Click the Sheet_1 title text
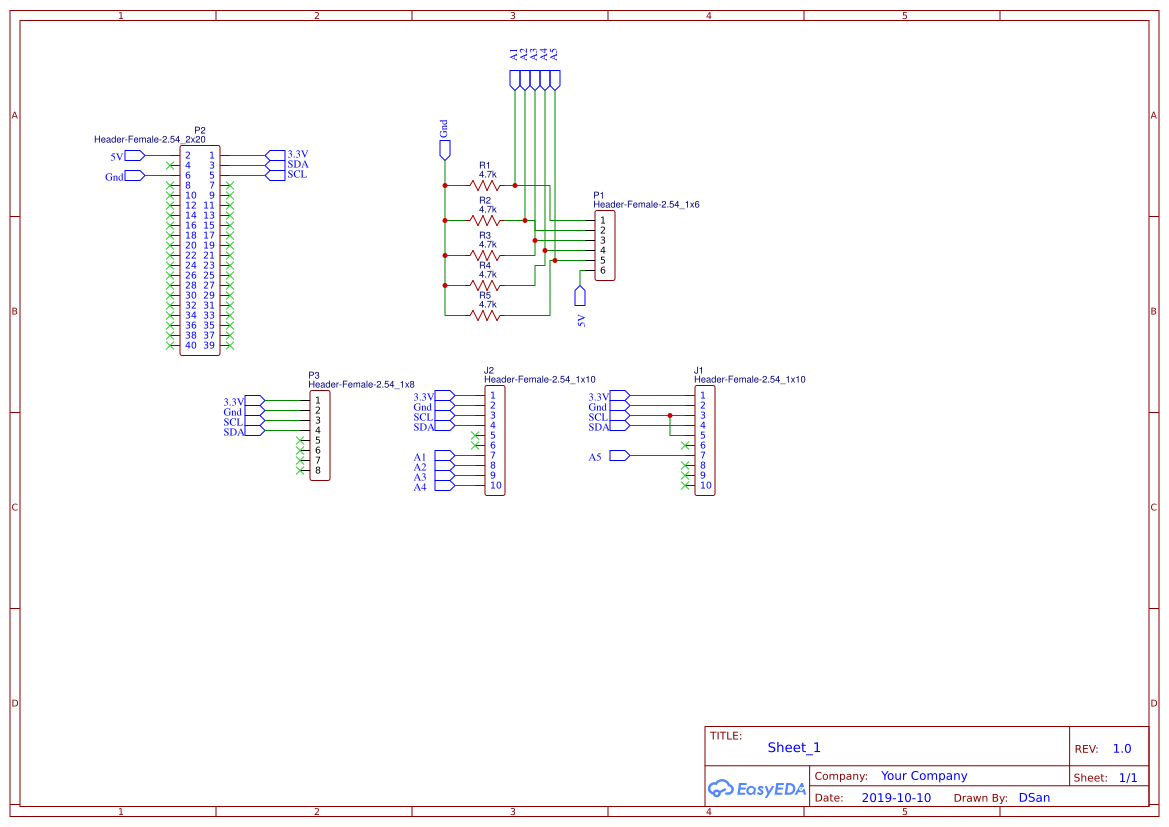 [794, 747]
